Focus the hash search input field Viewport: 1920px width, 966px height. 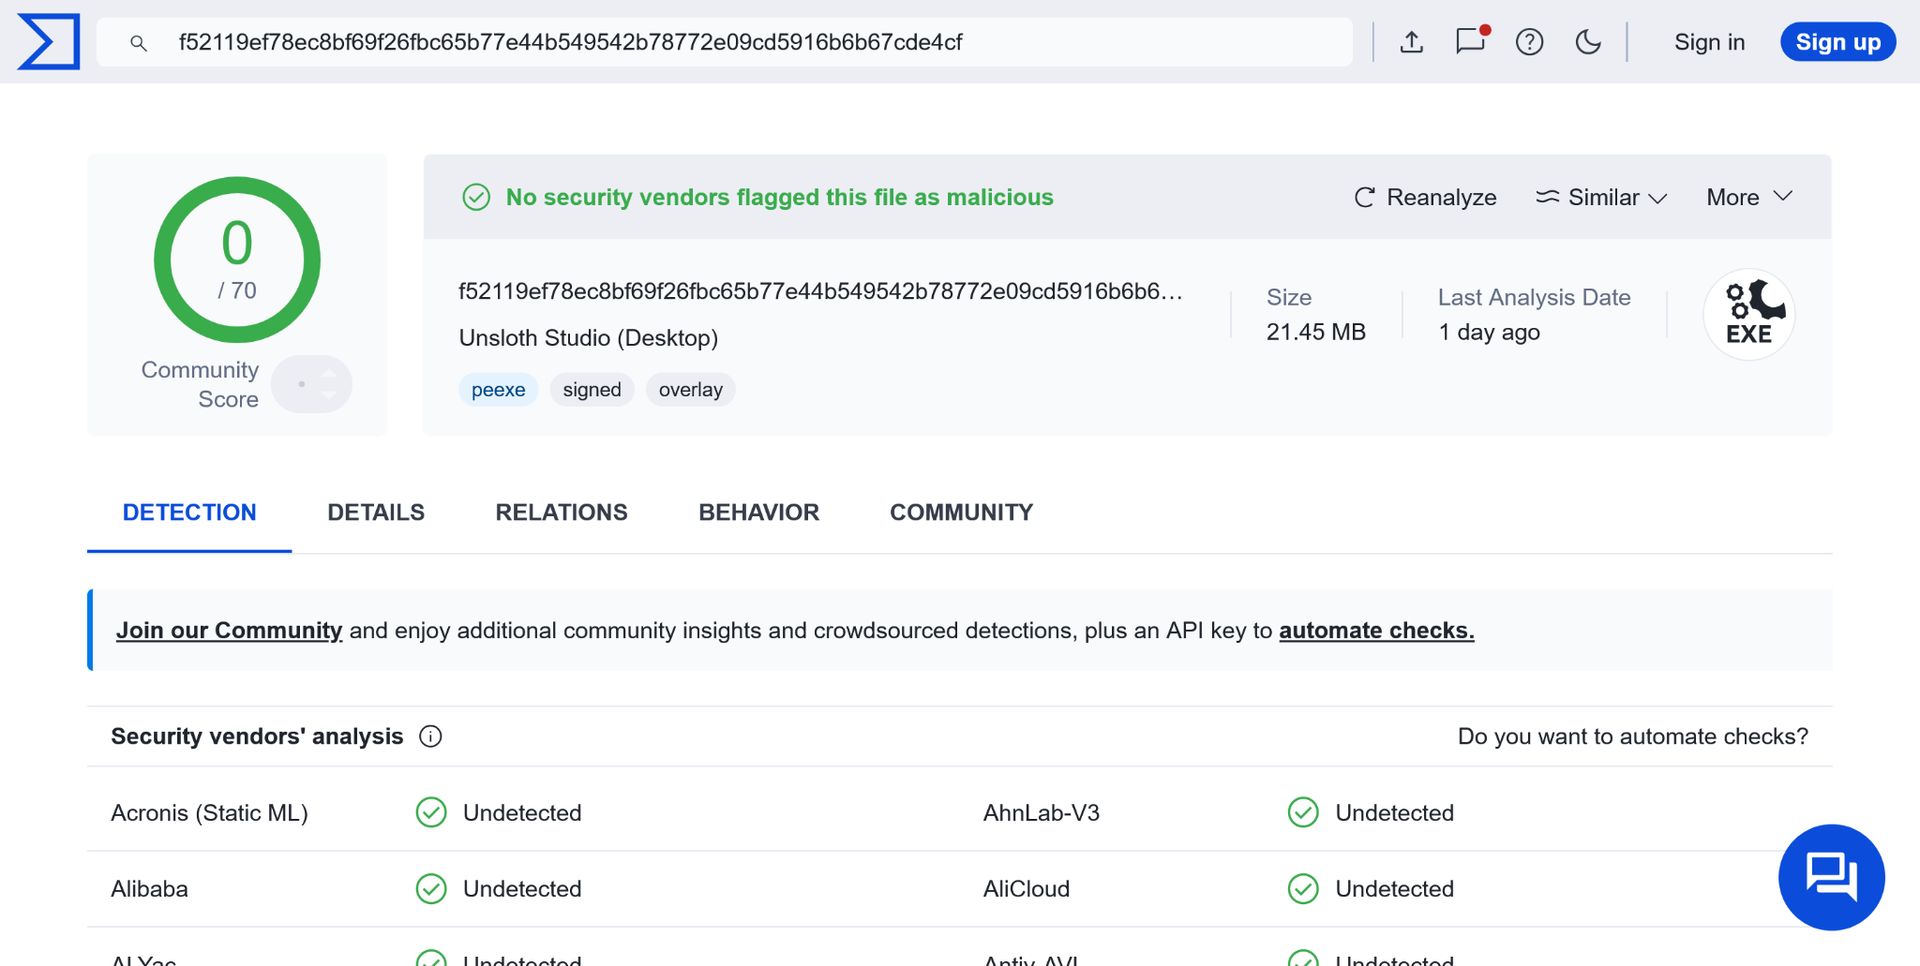[724, 42]
